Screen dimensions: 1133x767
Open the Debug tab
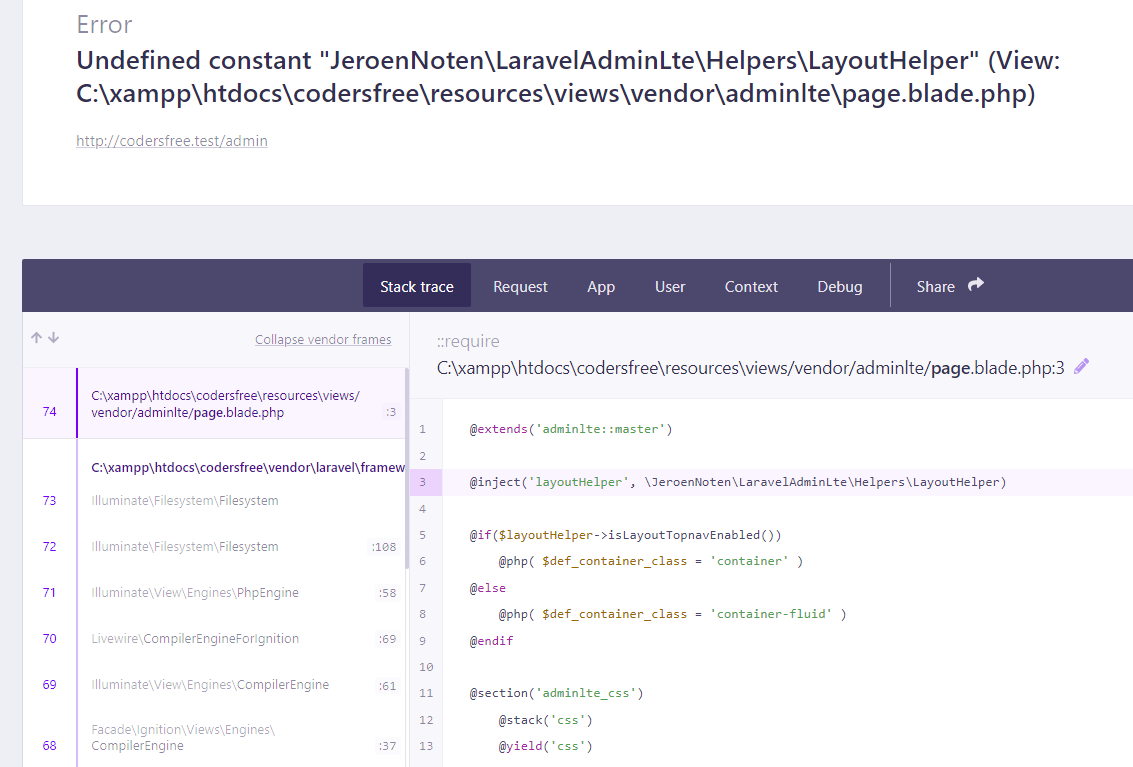(x=839, y=286)
